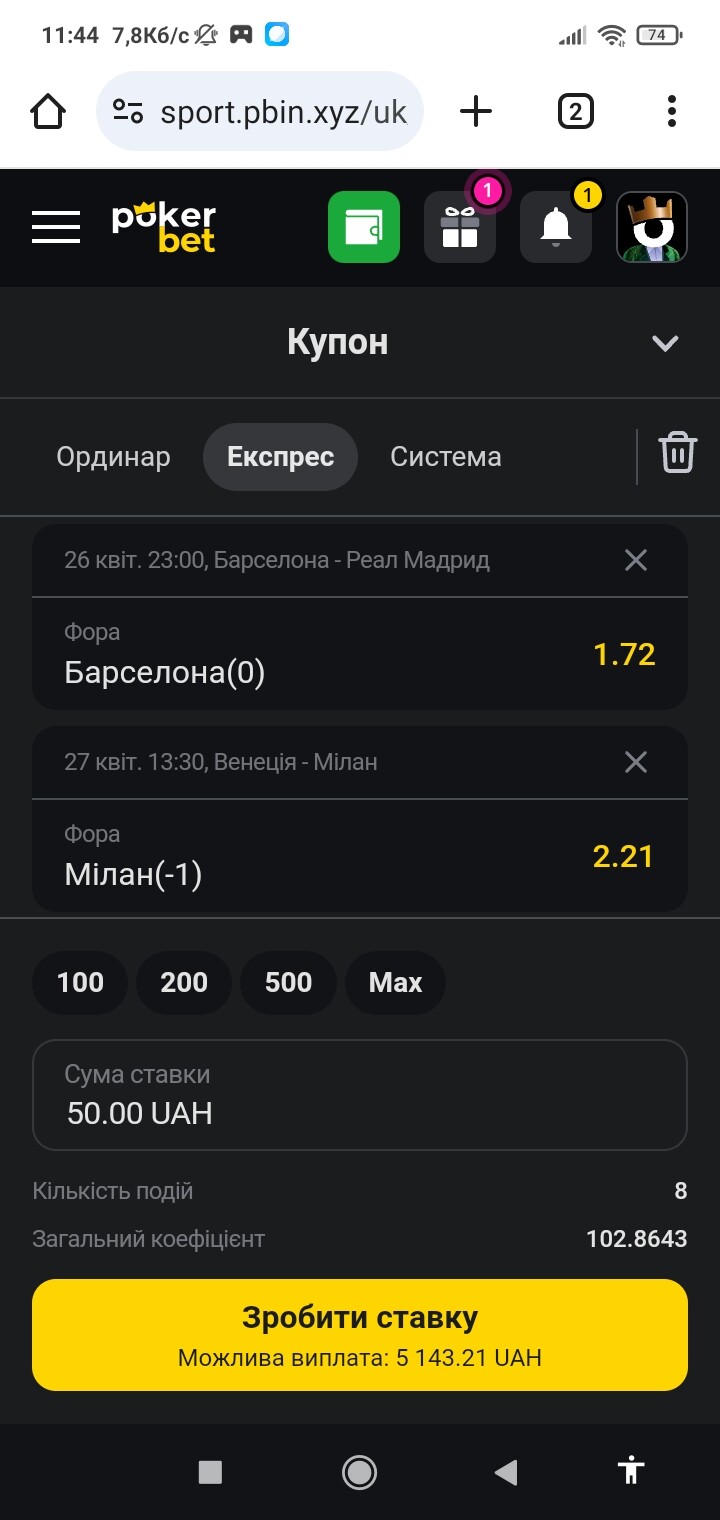The height and width of the screenshot is (1520, 720).
Task: Set stake to 500
Action: (x=288, y=982)
